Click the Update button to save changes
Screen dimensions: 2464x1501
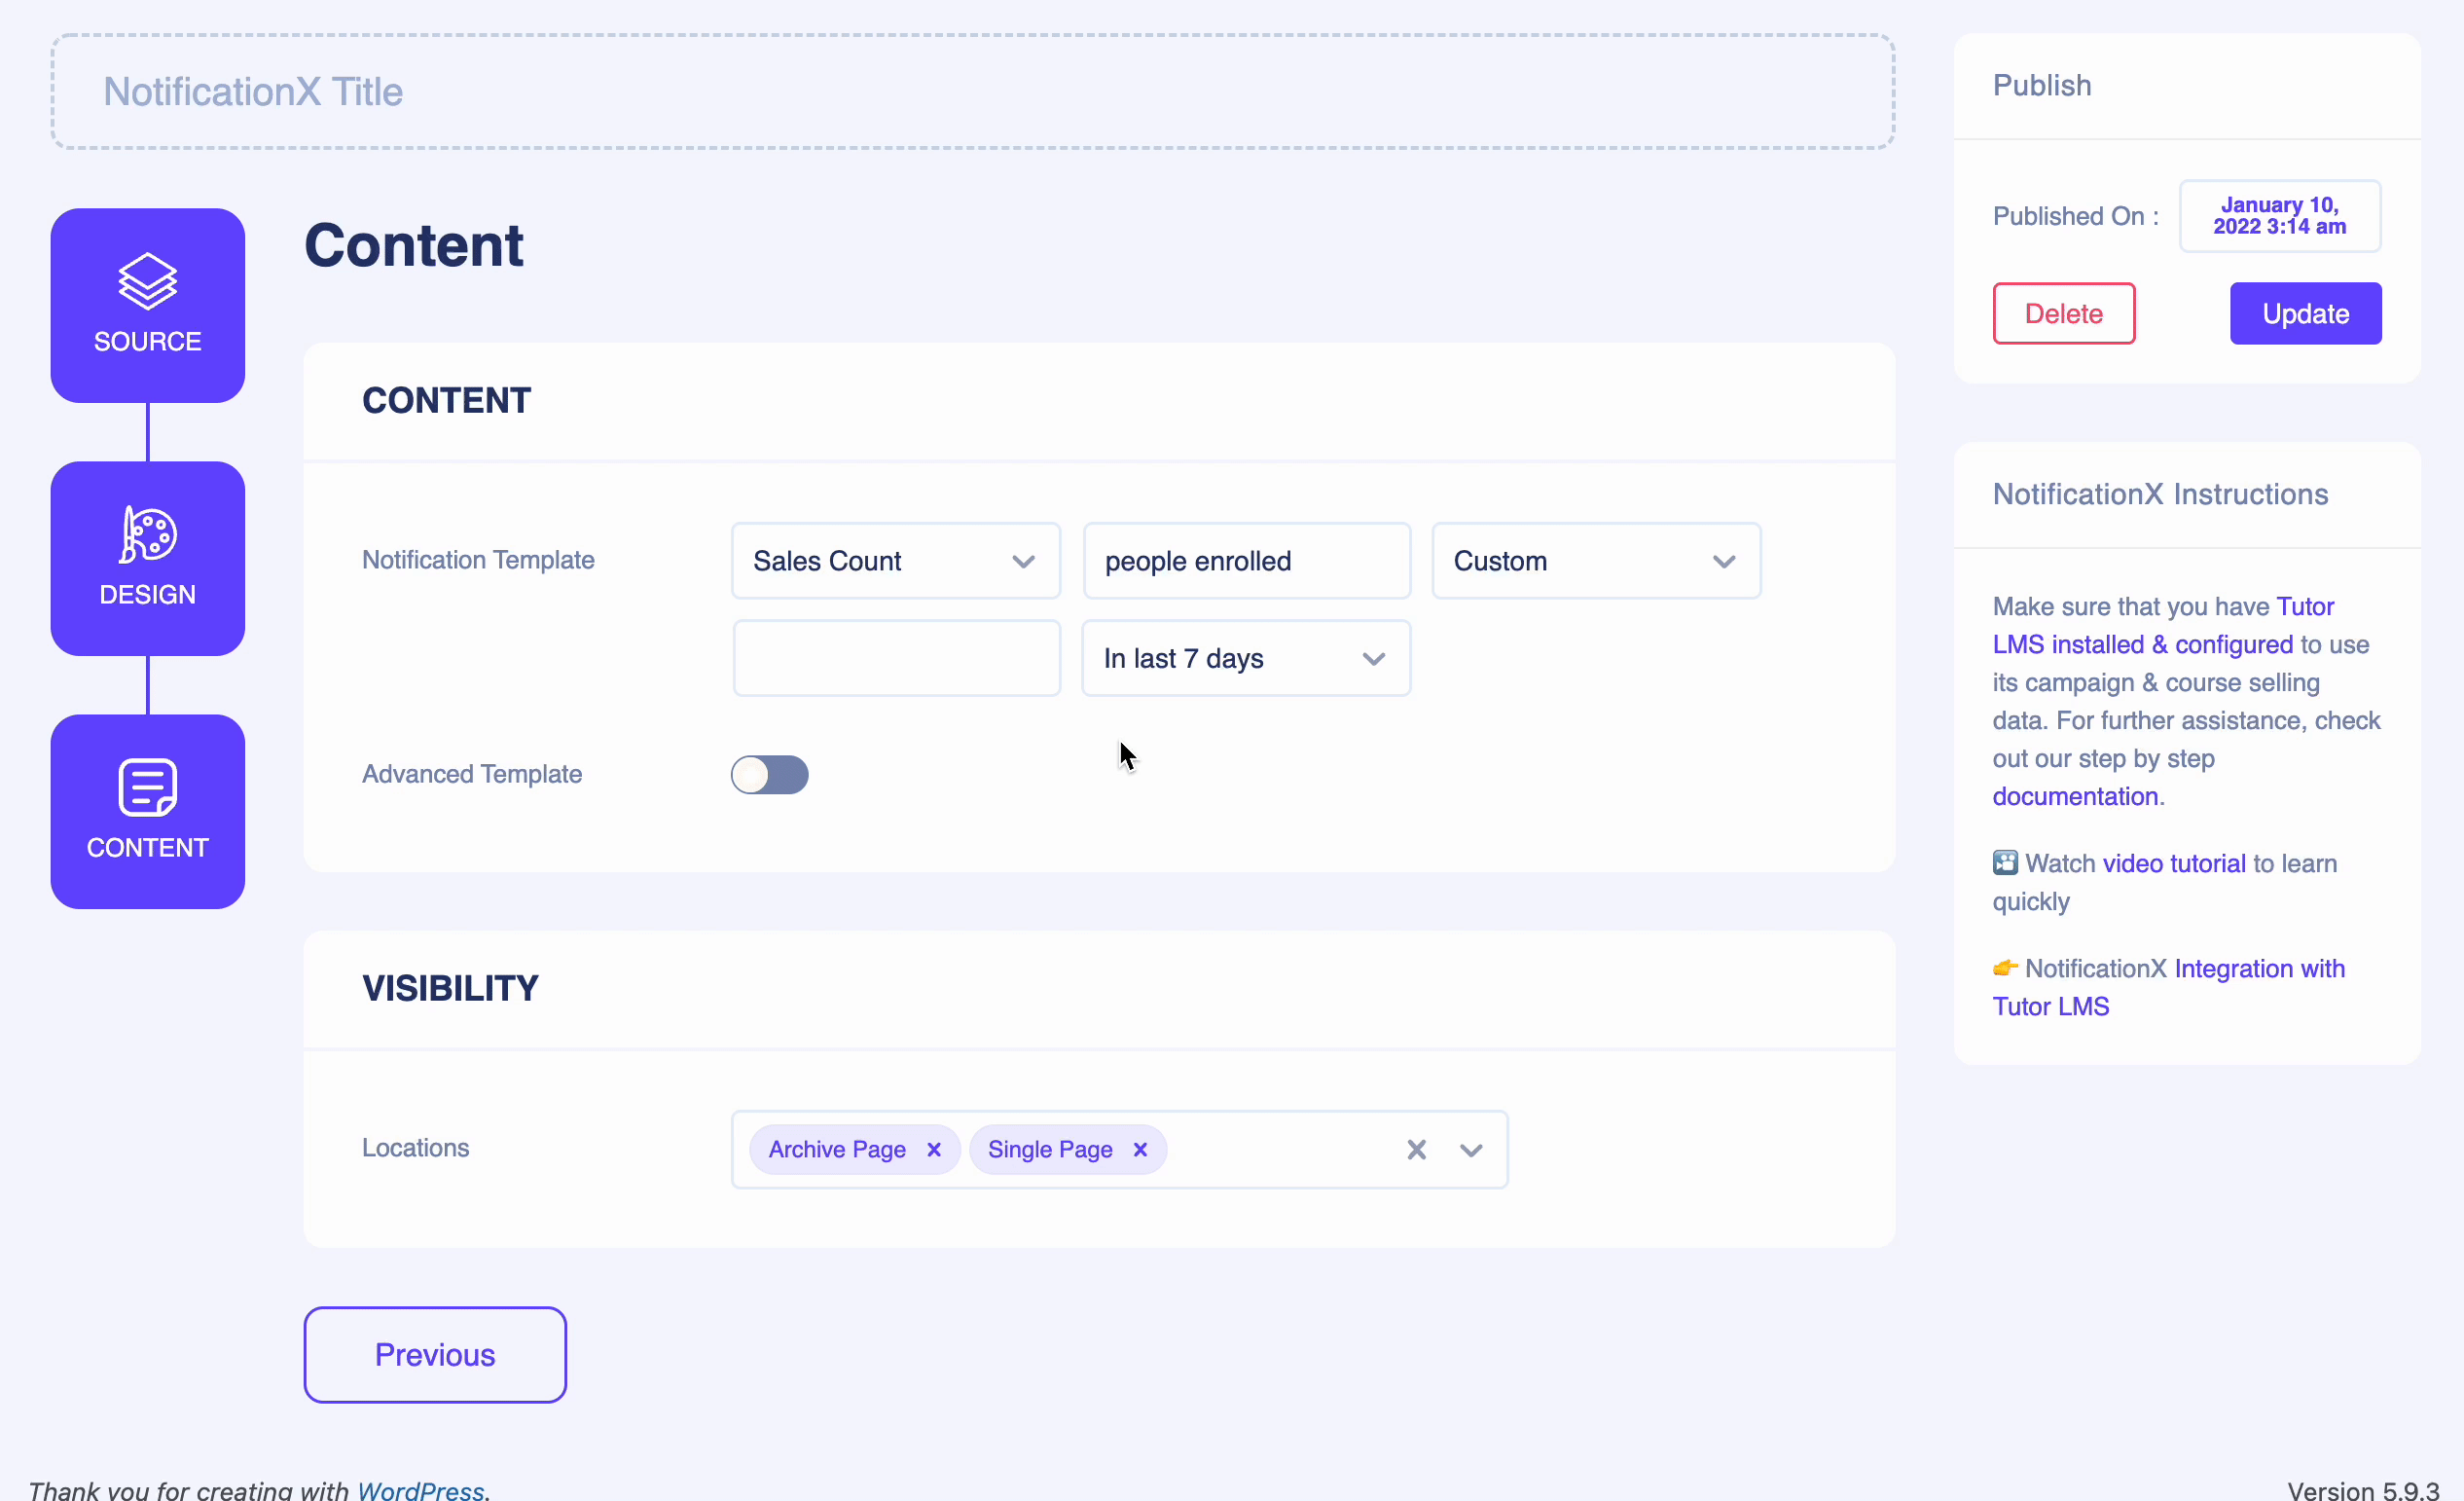click(x=2305, y=313)
